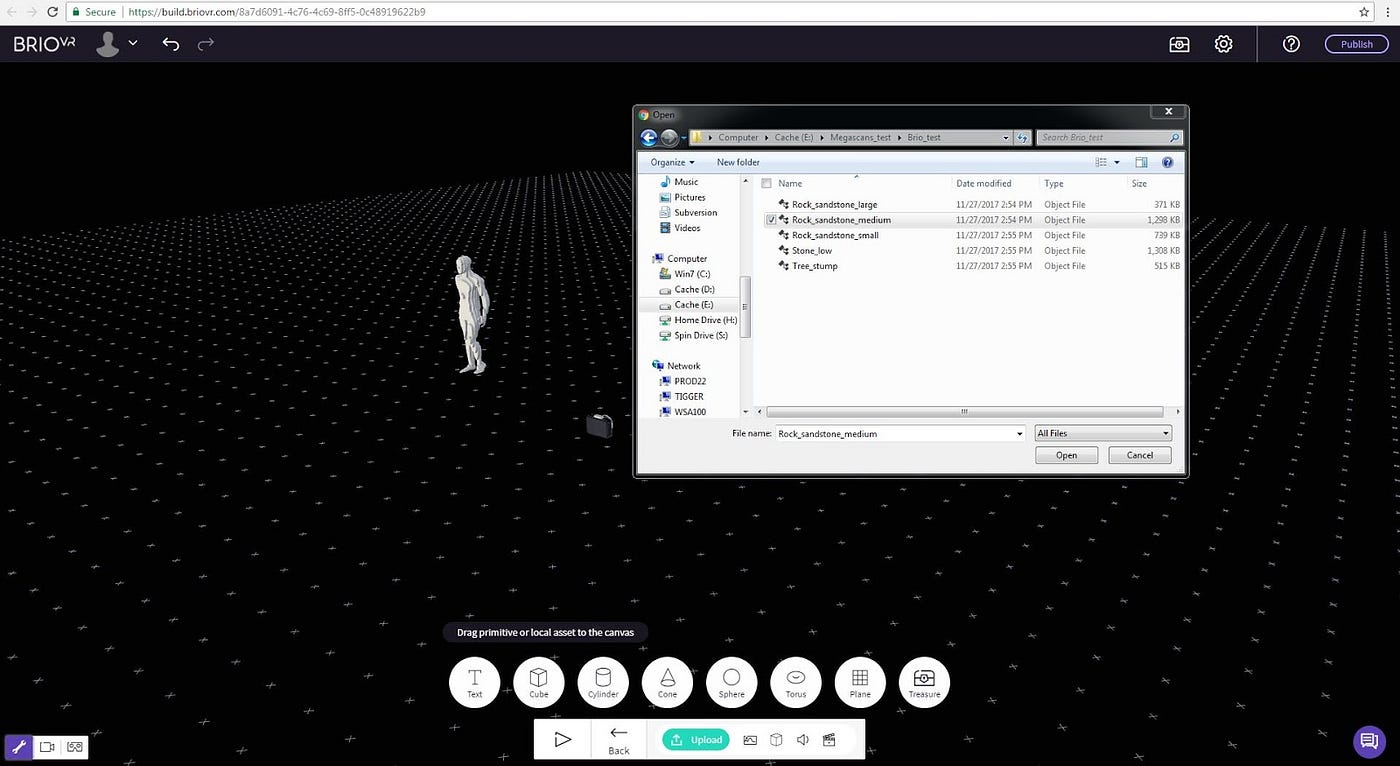Open the All Files type dropdown
This screenshot has width=1400, height=766.
[x=1103, y=433]
